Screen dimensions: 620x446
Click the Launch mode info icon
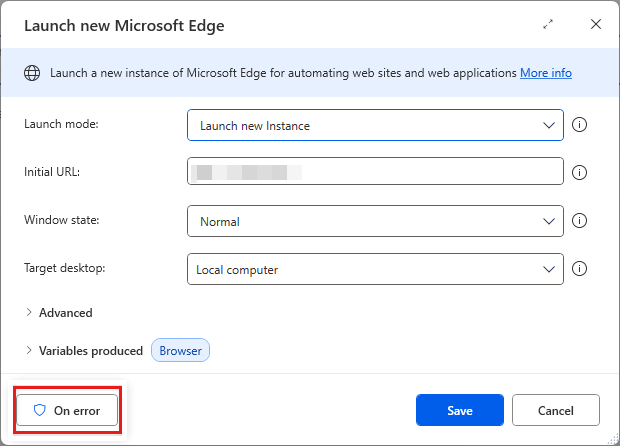(x=579, y=125)
